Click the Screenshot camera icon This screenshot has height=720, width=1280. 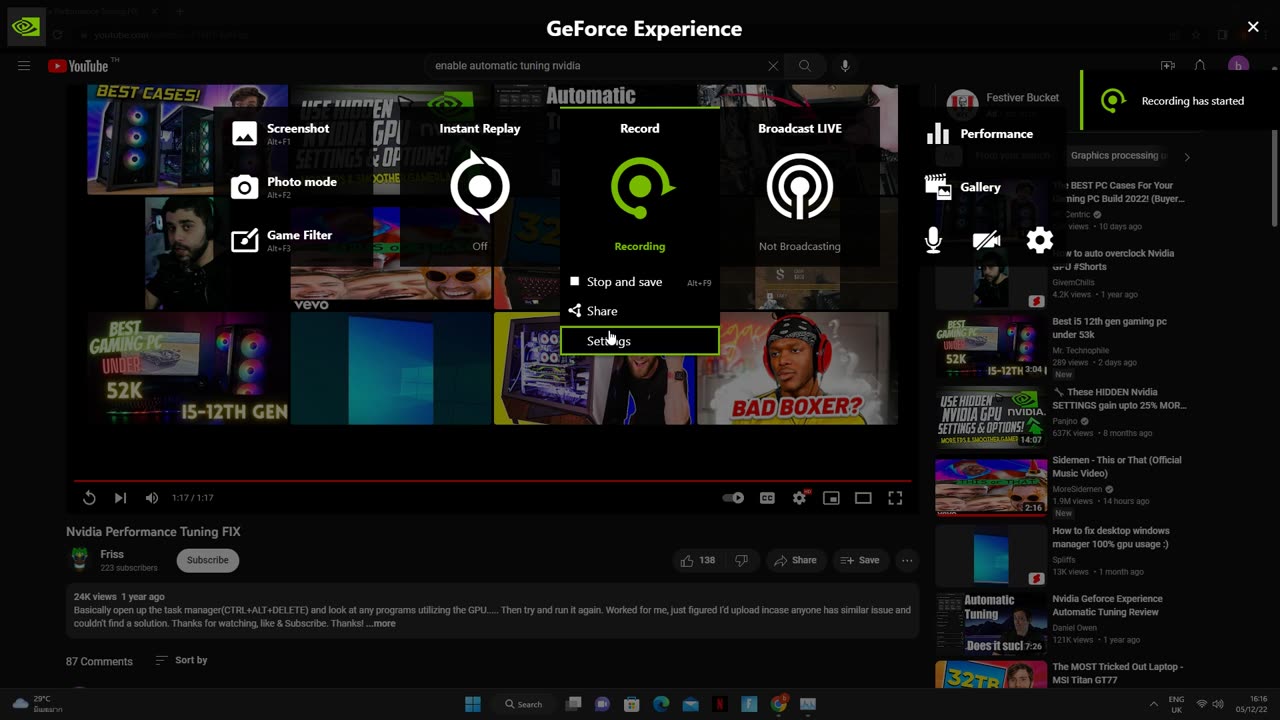[x=245, y=134]
